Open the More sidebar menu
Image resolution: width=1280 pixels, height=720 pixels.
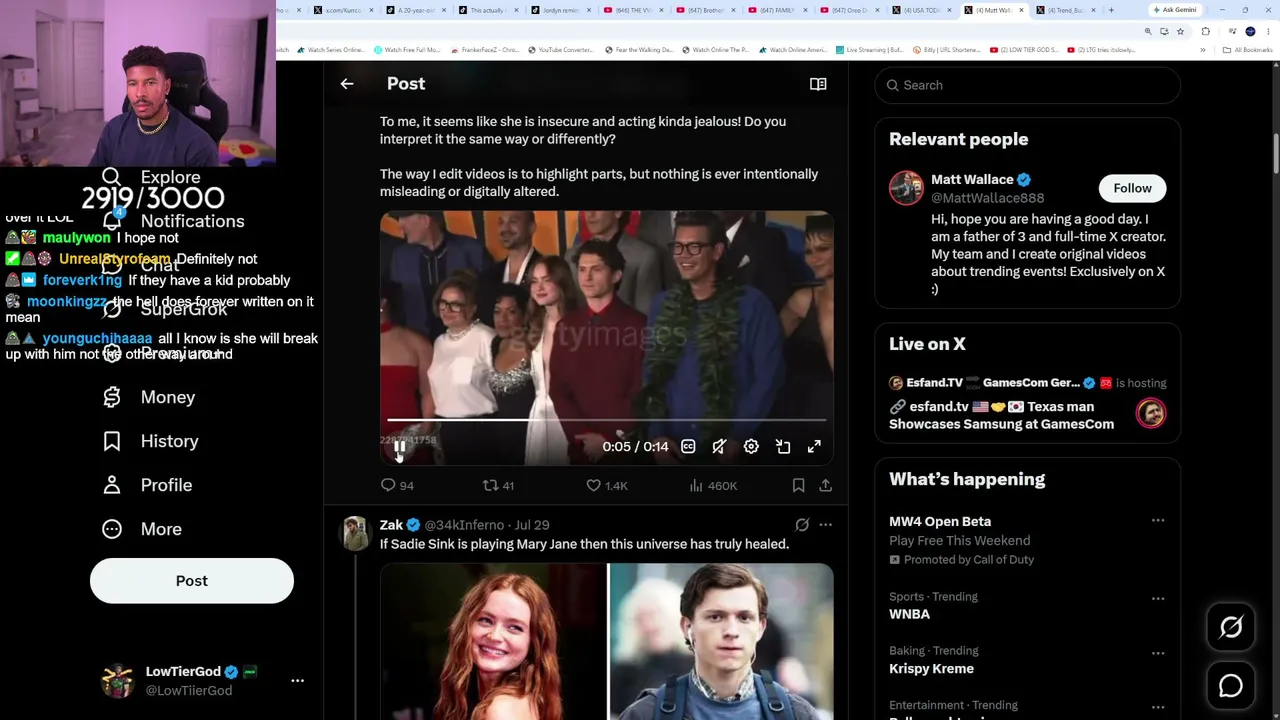coord(142,529)
